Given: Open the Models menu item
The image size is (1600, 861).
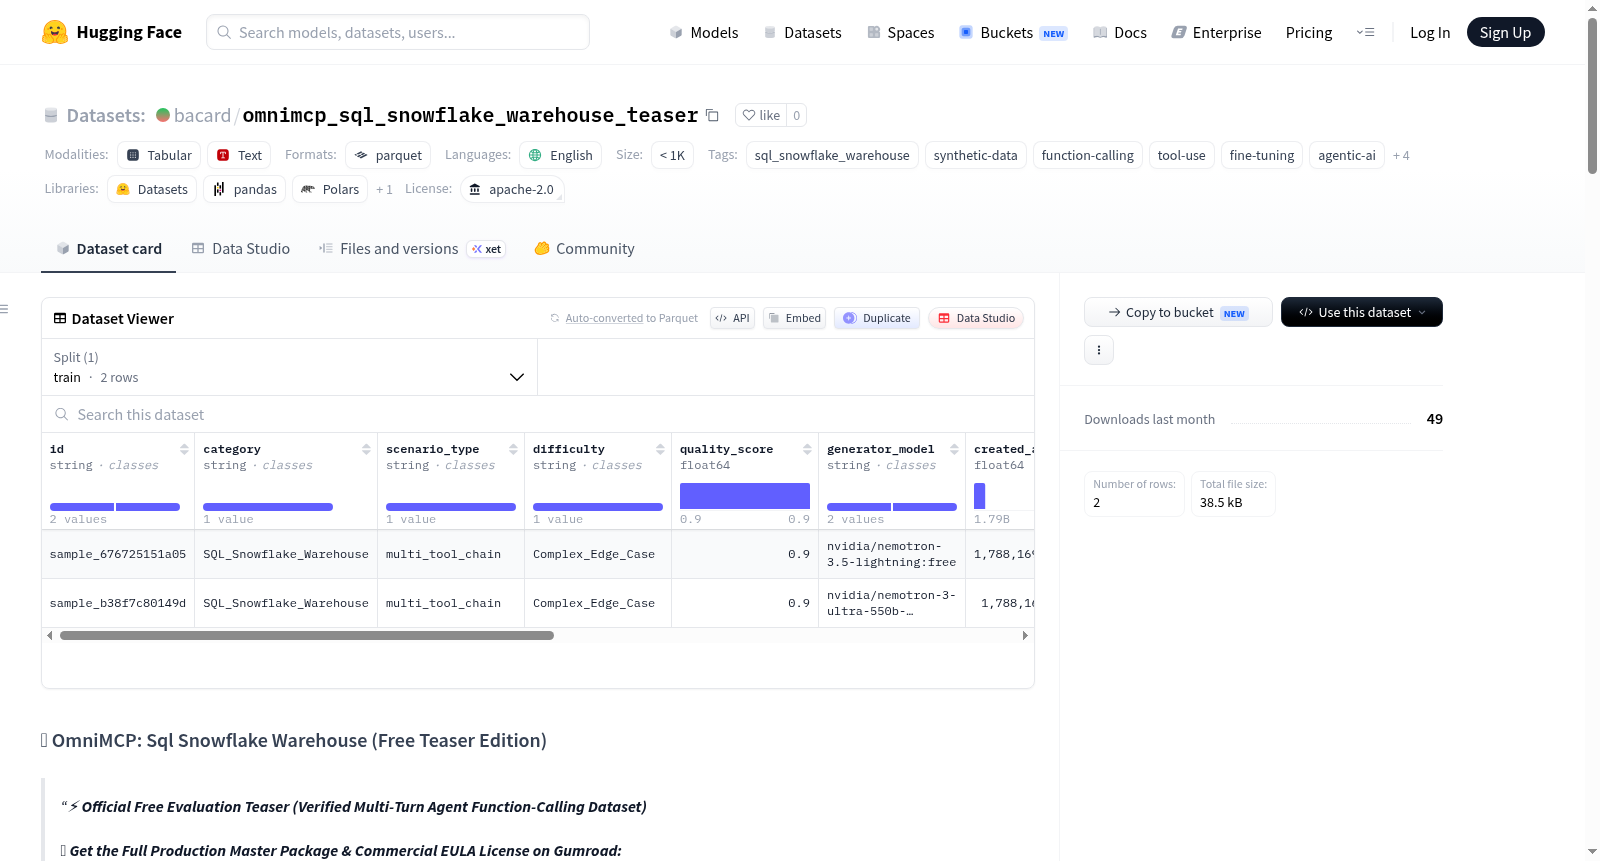Looking at the screenshot, I should [704, 32].
